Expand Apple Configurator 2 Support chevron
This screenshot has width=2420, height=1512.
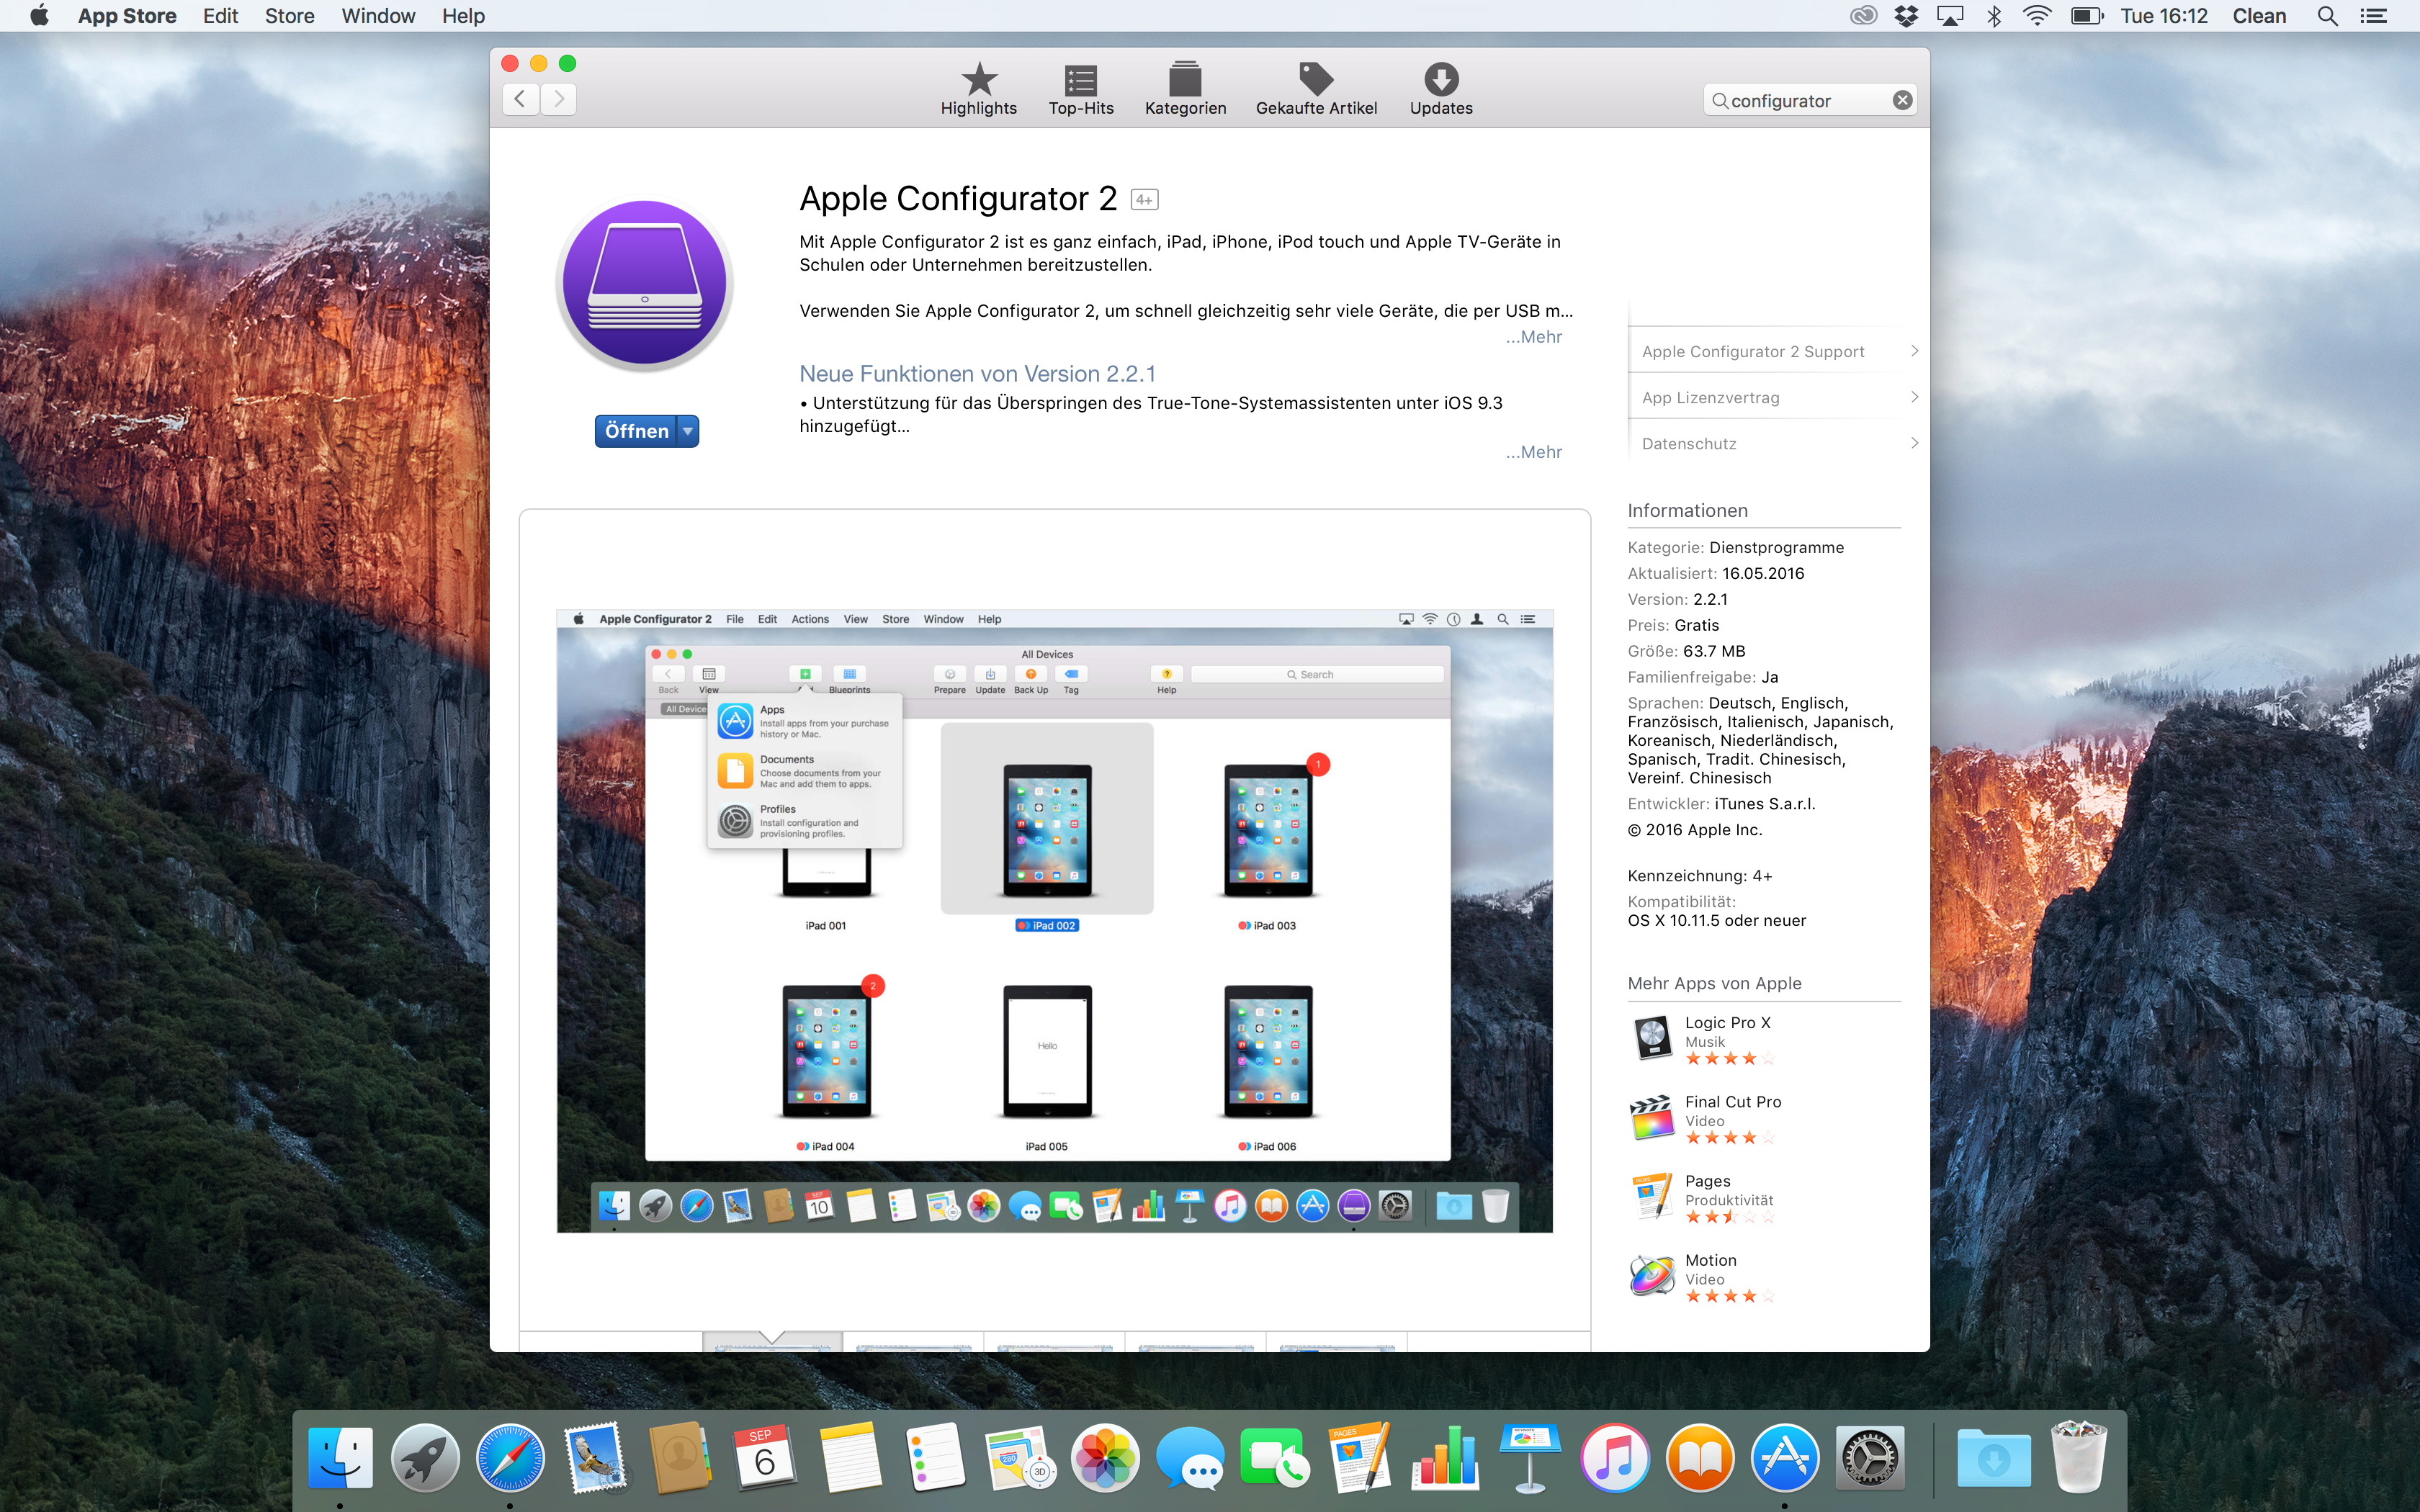(1913, 351)
